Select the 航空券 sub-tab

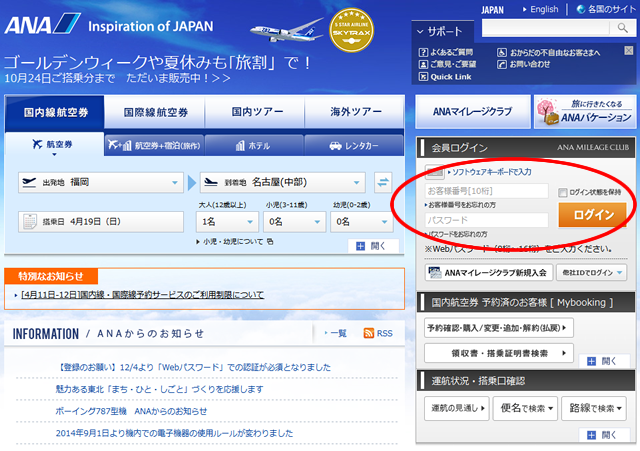pos(54,144)
